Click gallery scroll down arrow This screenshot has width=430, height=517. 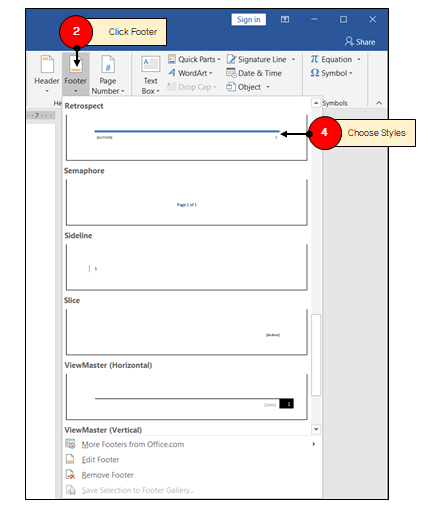tap(316, 429)
